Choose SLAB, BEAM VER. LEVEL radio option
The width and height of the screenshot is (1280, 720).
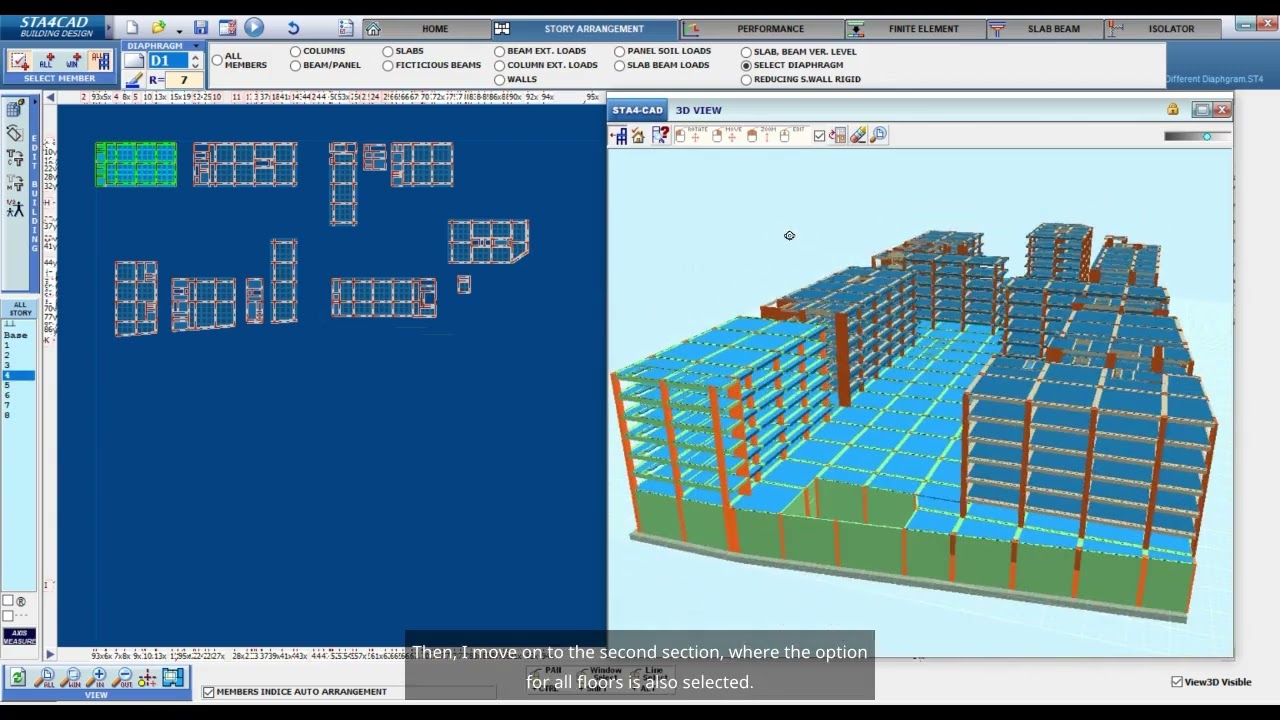click(x=746, y=52)
